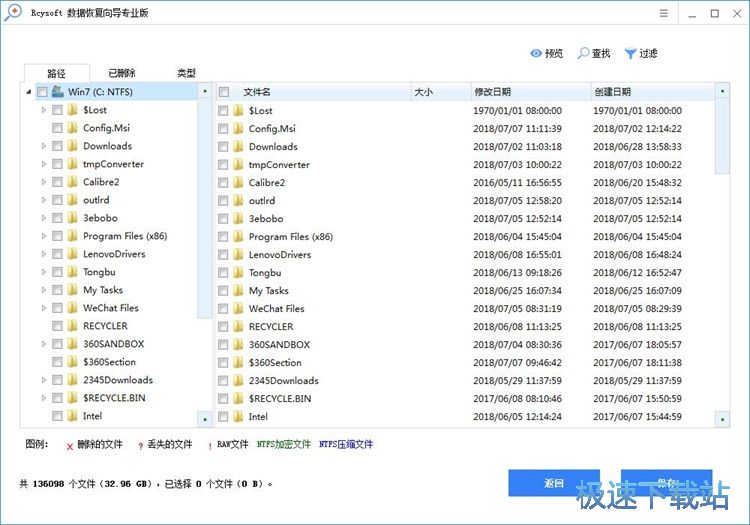Click the $Lost folder icon in file list
The width and height of the screenshot is (750, 525).
(x=238, y=110)
